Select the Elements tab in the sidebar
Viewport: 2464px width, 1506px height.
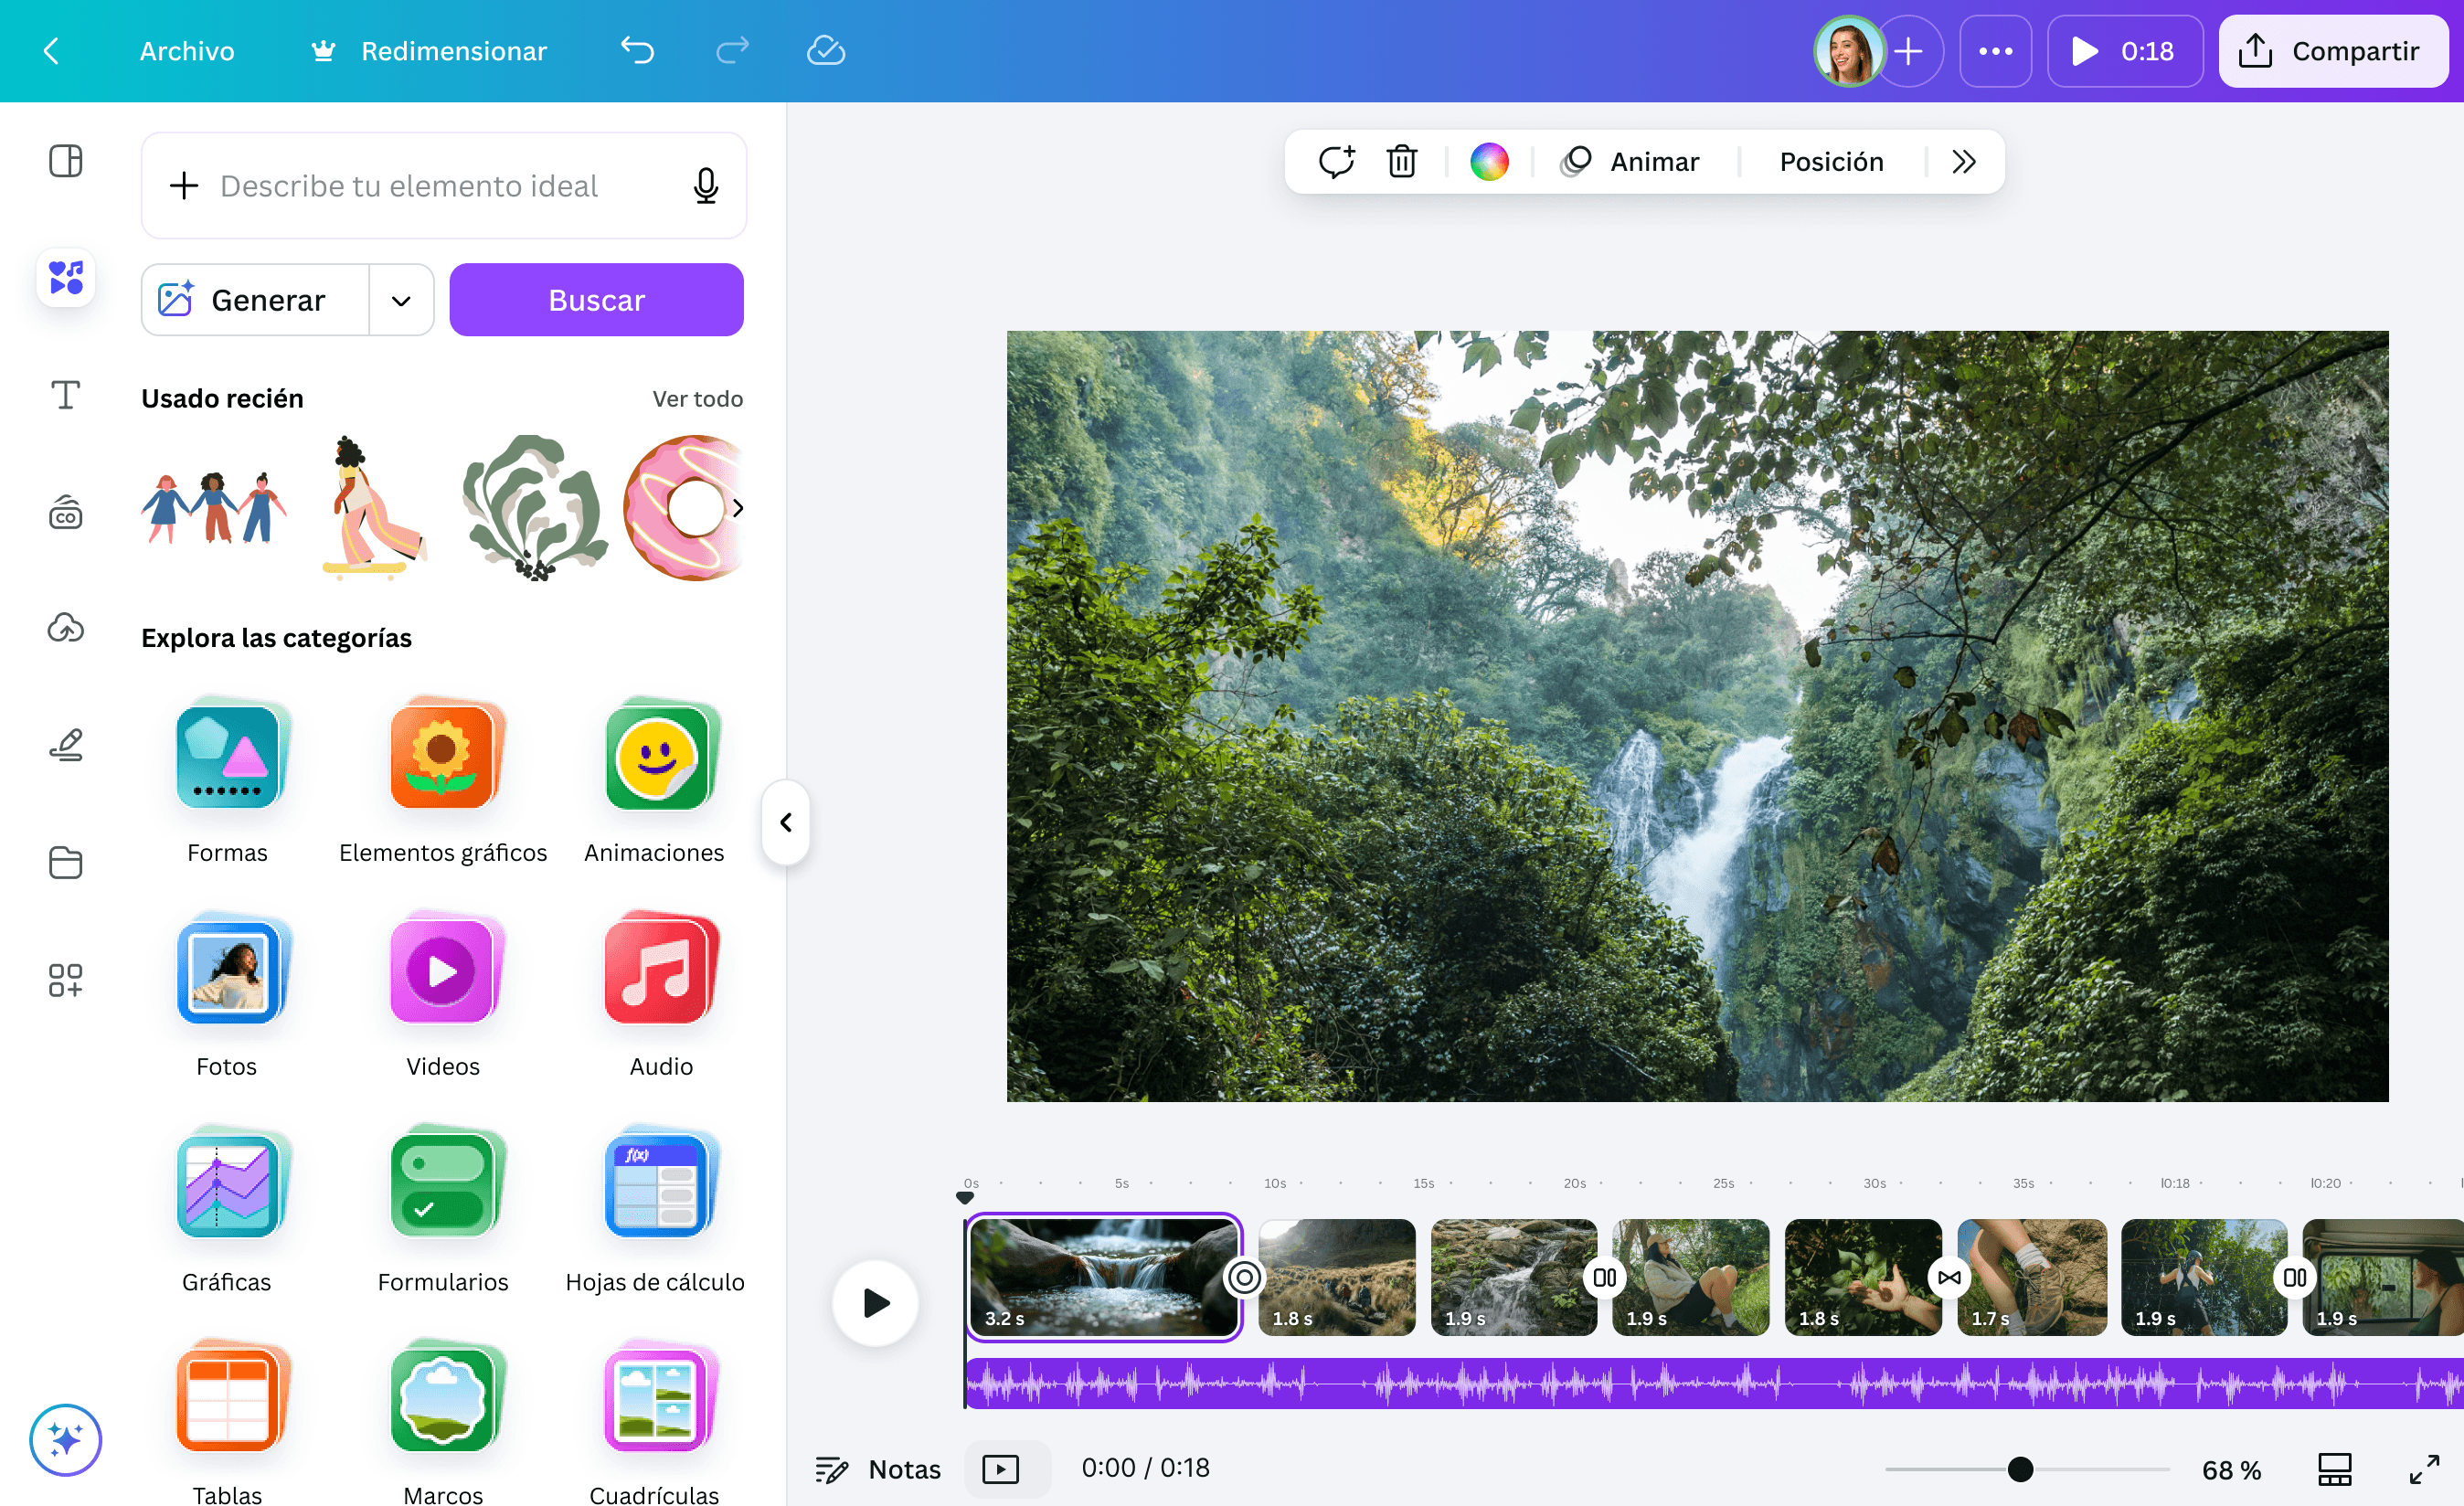(66, 277)
